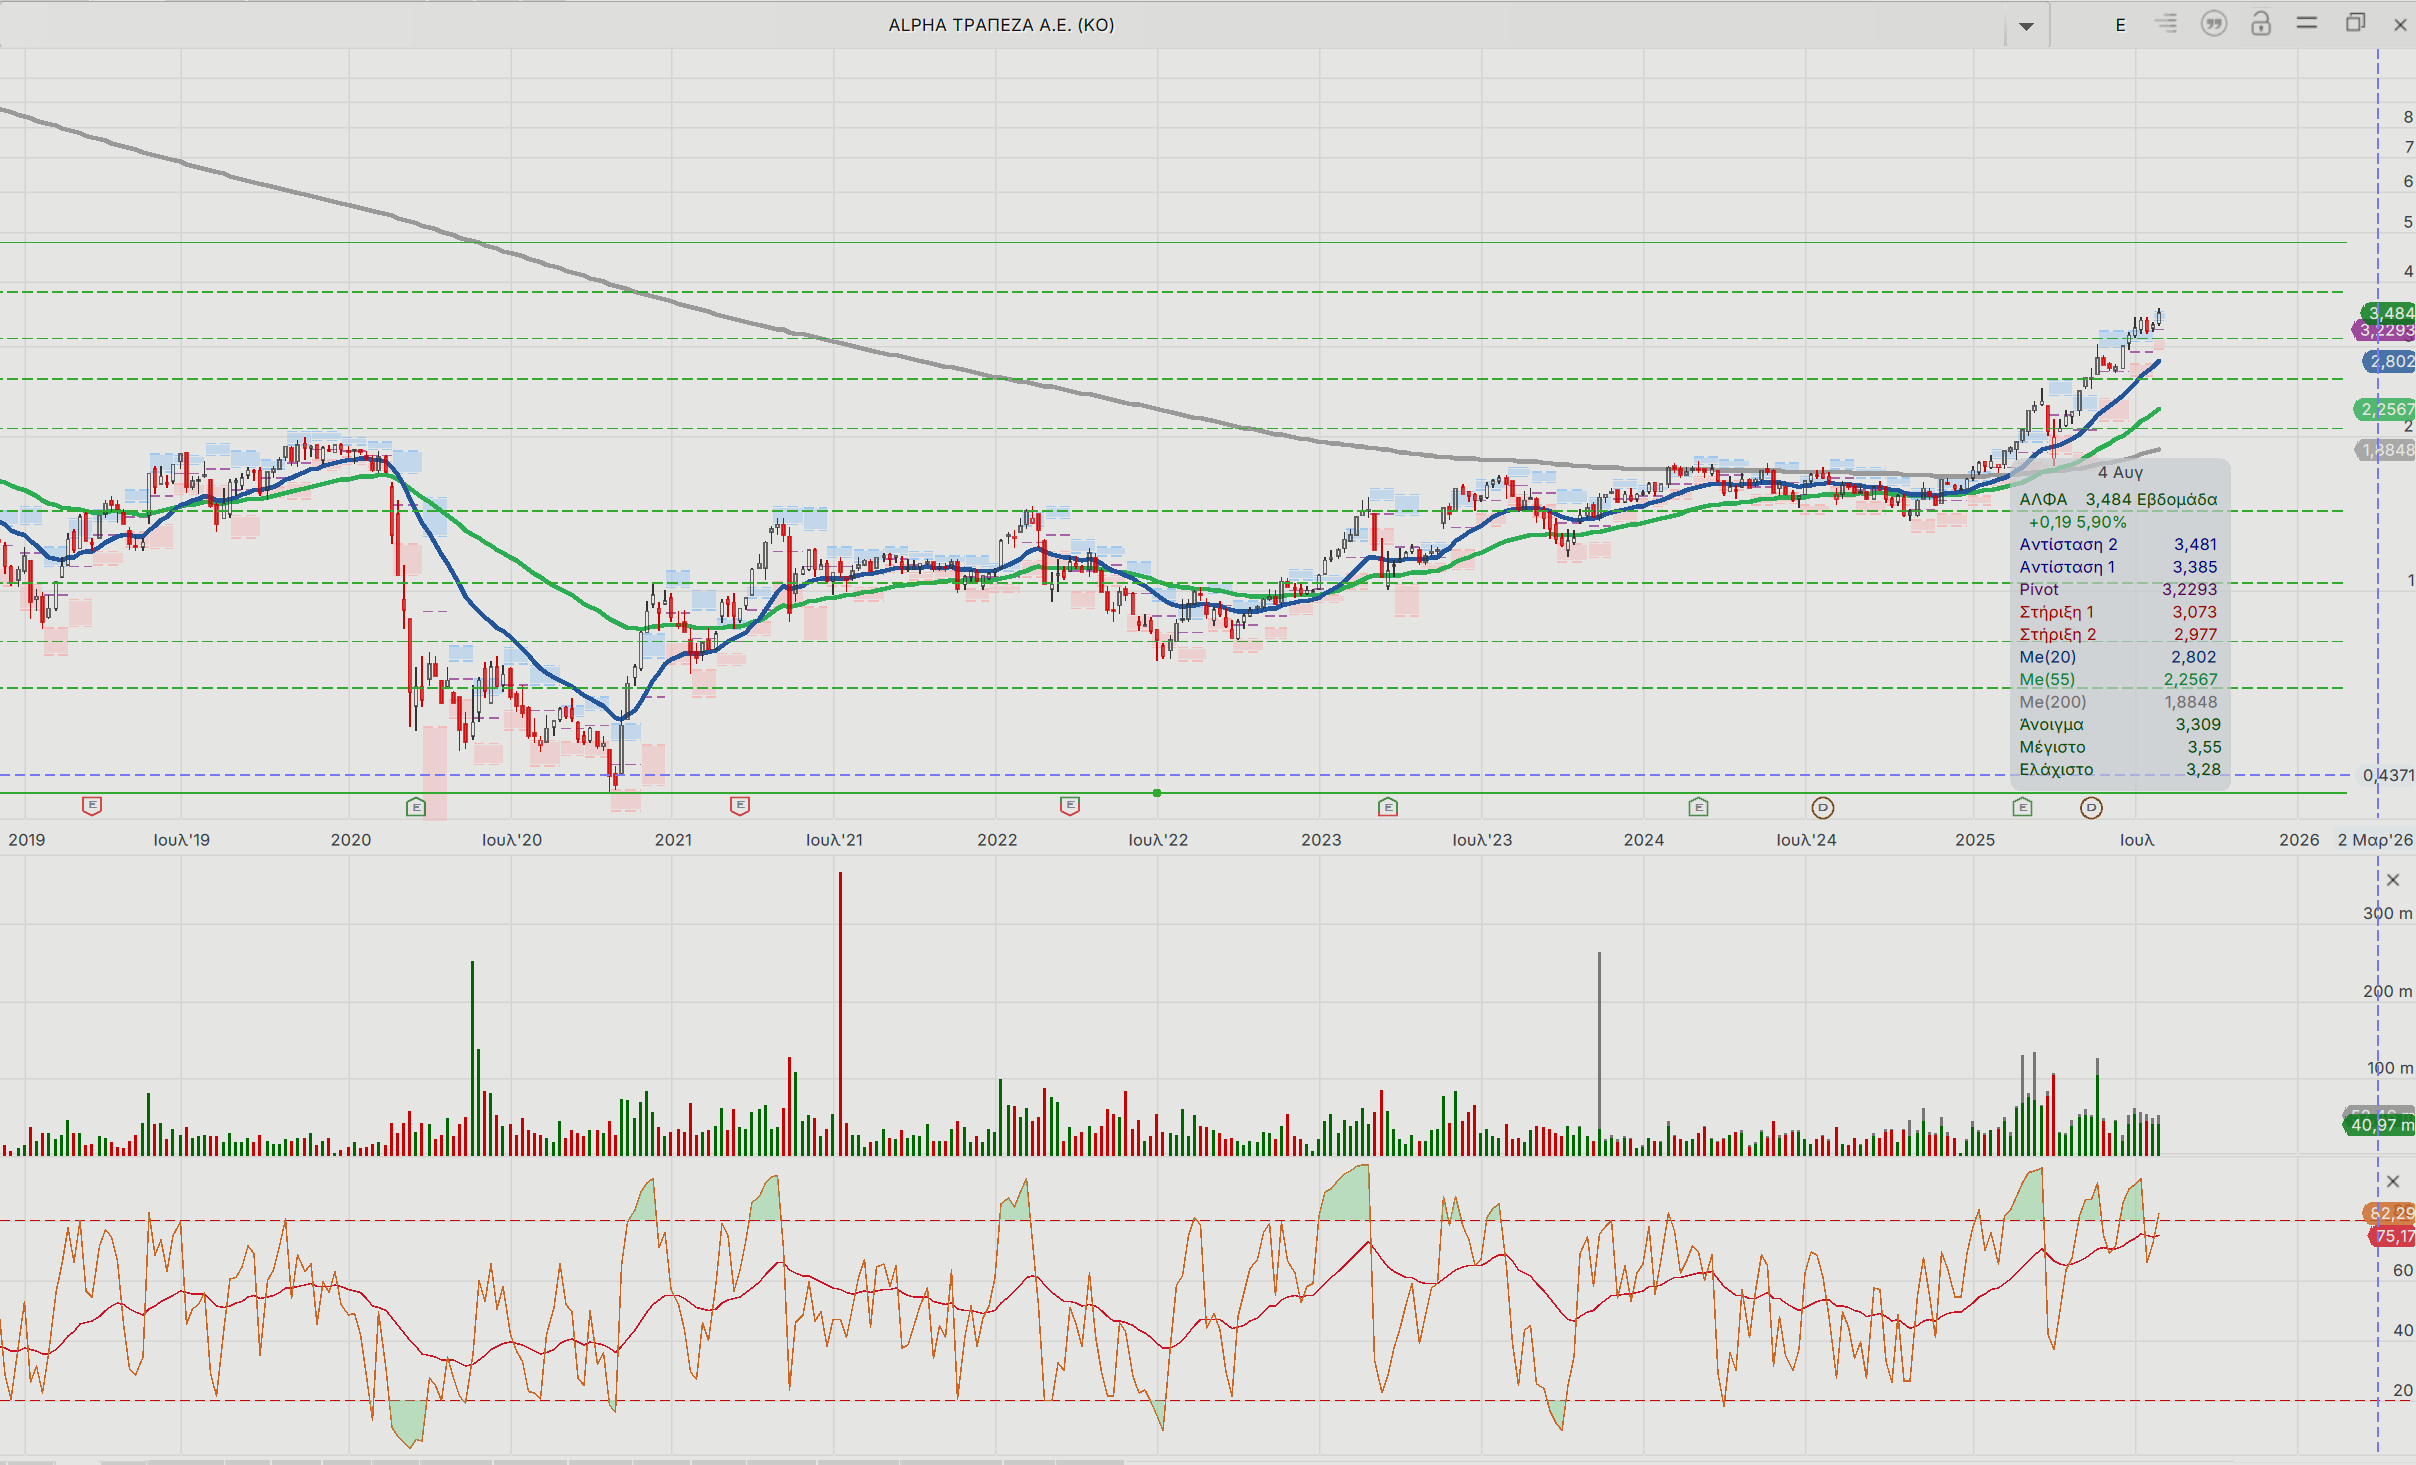The image size is (2416, 1465).
Task: Open the symbol dropdown arrow in title bar
Action: click(x=2026, y=26)
